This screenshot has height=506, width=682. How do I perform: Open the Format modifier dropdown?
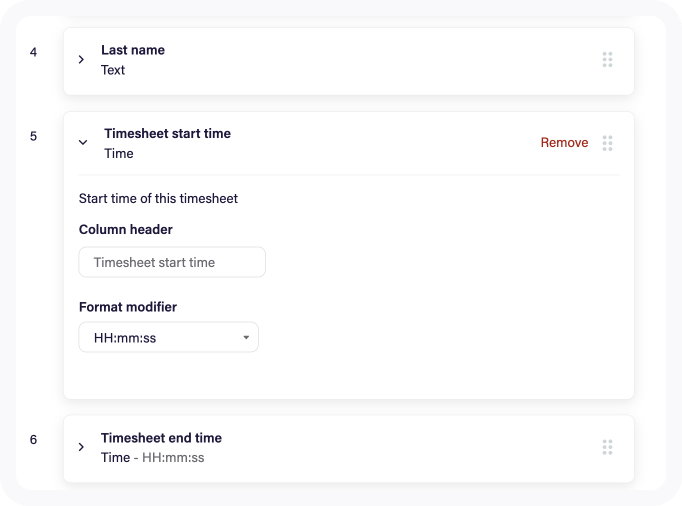pos(169,337)
